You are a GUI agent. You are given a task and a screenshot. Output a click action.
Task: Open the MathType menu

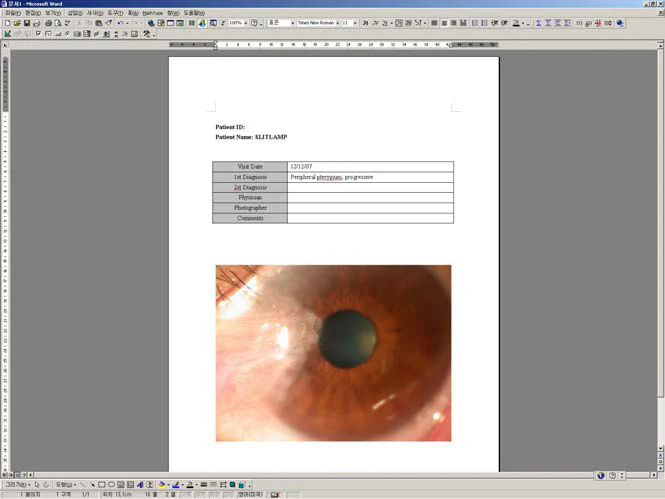(154, 12)
